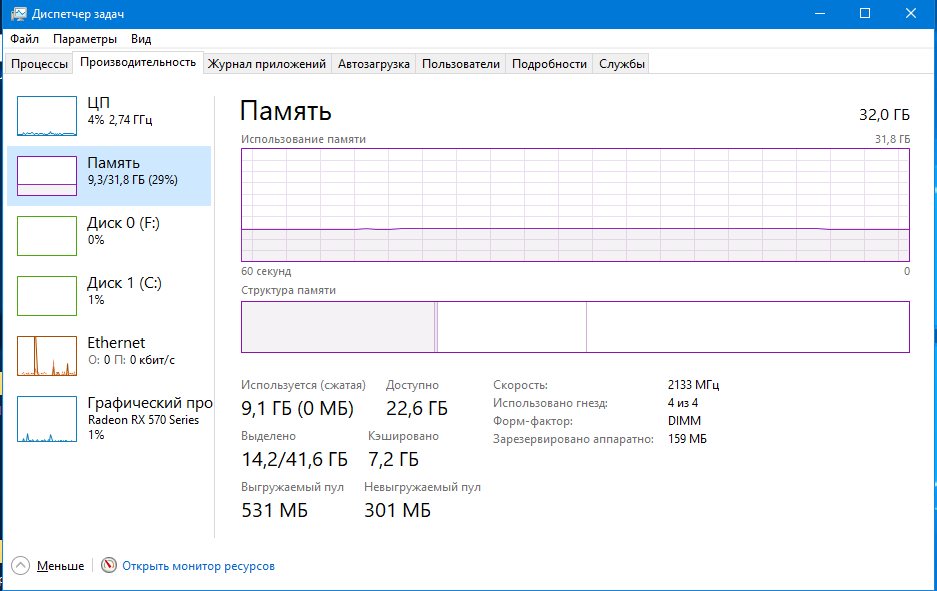Click the Меньше button
Image resolution: width=937 pixels, height=591 pixels.
(x=62, y=565)
